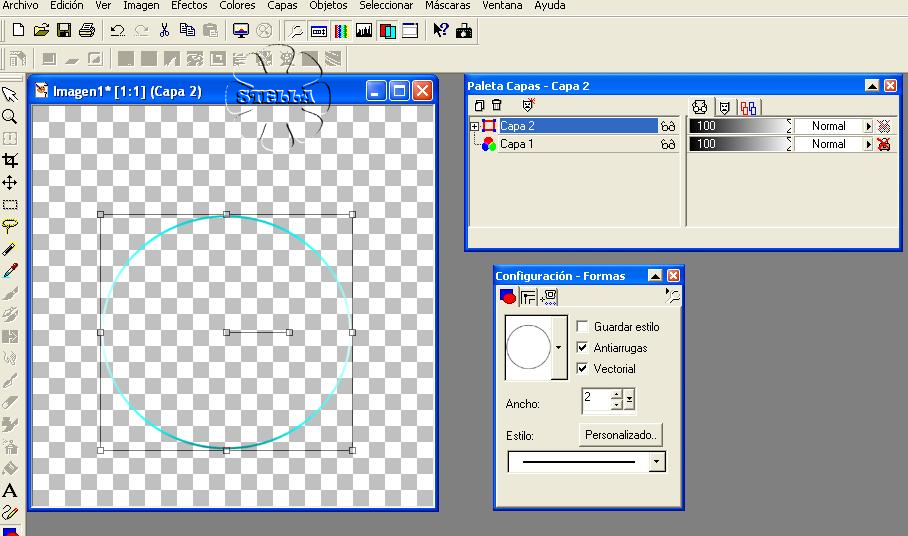Select the Zoom magnifier tool
Viewport: 908px width, 536px height.
pos(10,116)
